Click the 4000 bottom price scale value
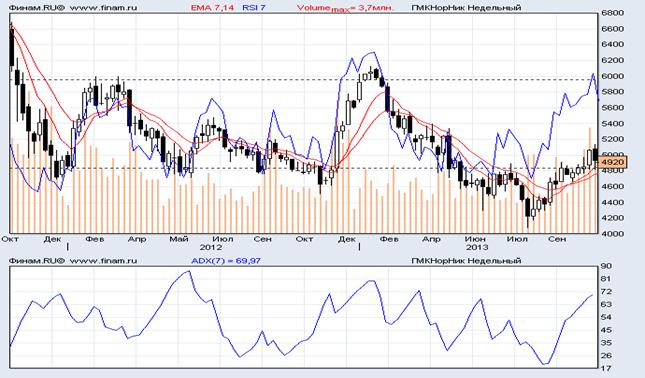 click(x=613, y=234)
